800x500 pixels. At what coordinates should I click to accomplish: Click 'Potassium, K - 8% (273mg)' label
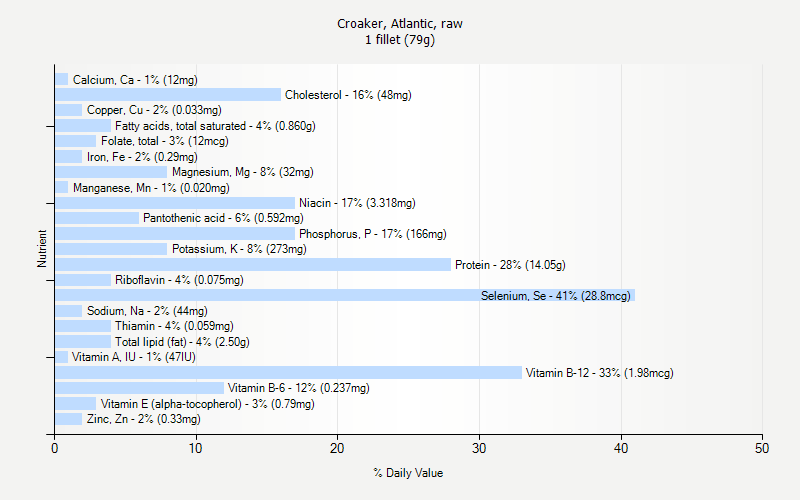point(239,249)
